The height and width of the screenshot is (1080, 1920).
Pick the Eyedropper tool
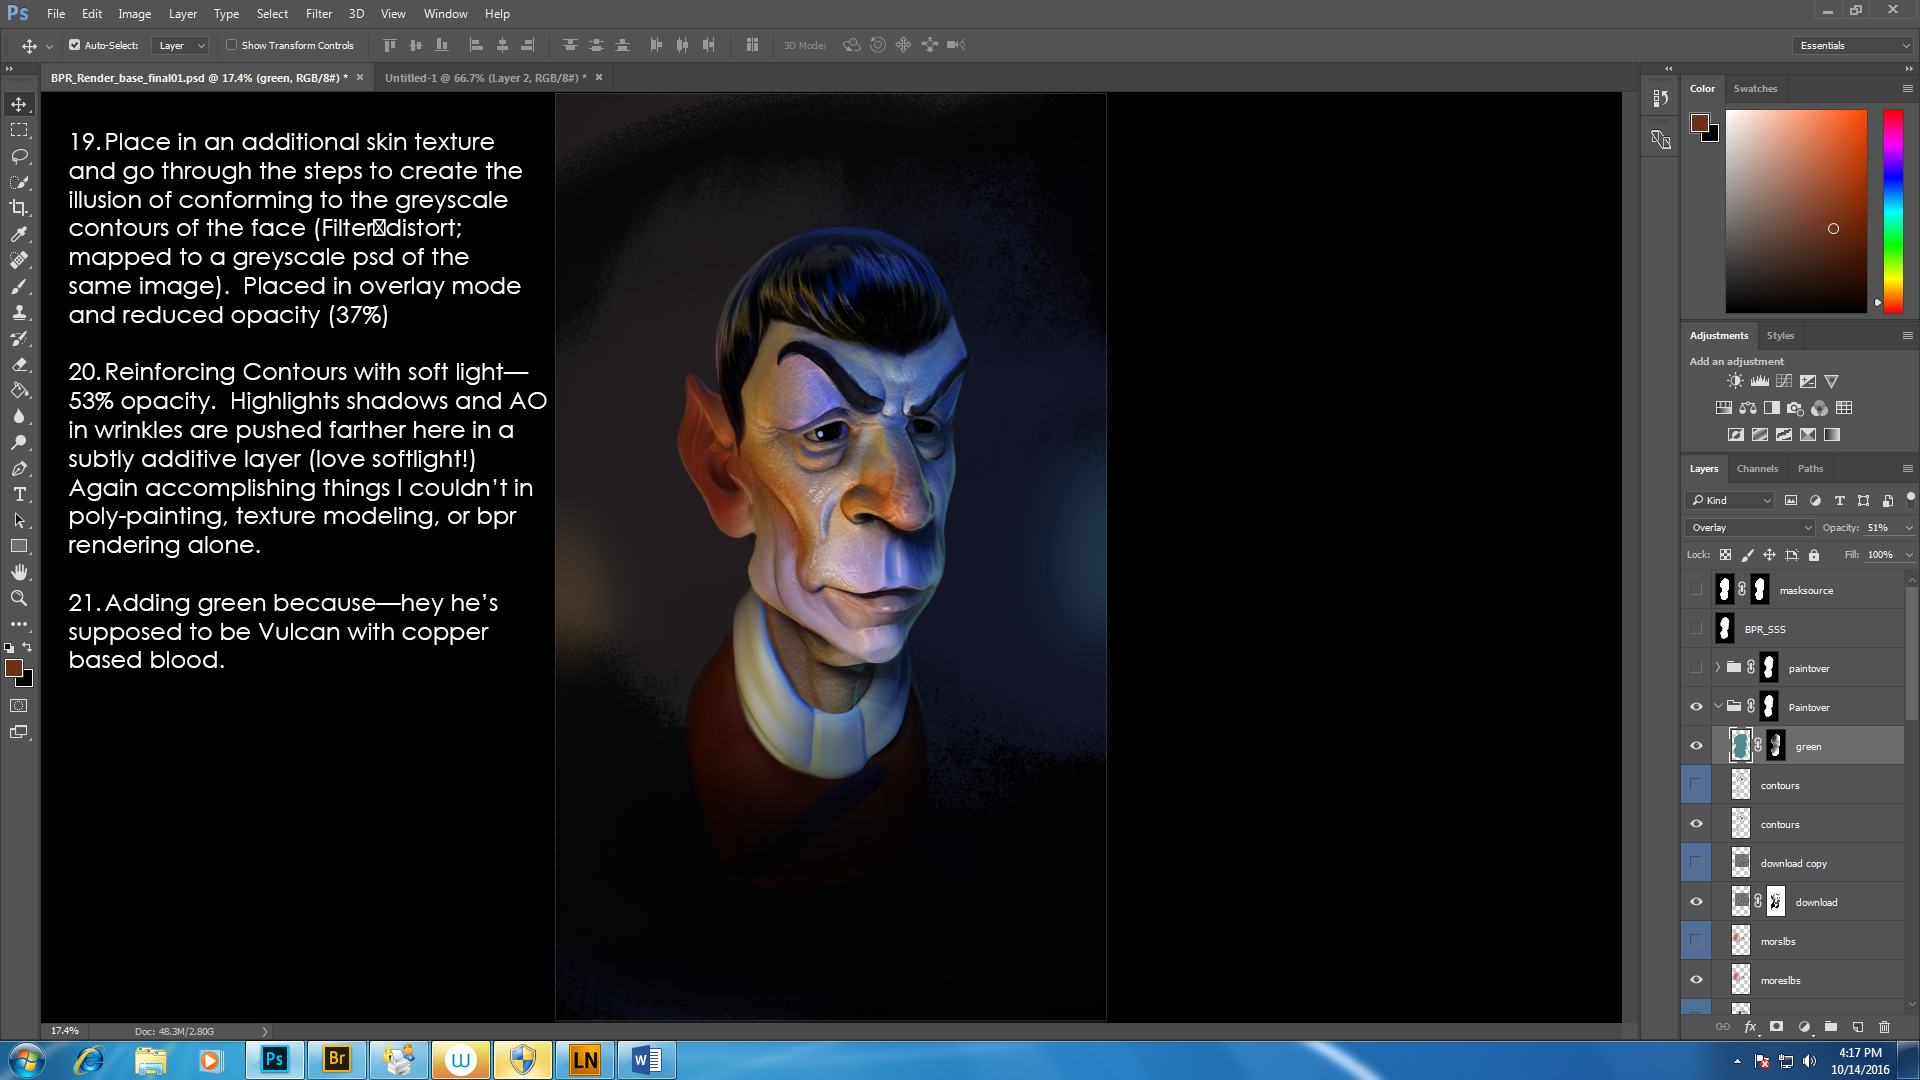(19, 234)
